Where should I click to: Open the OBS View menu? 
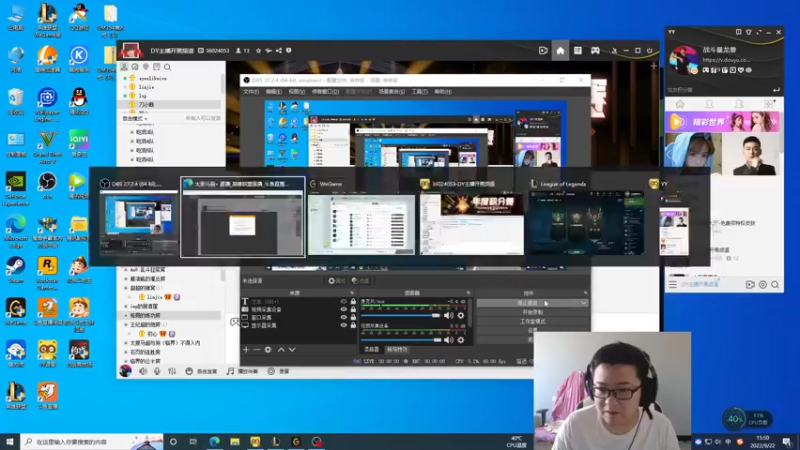point(296,92)
